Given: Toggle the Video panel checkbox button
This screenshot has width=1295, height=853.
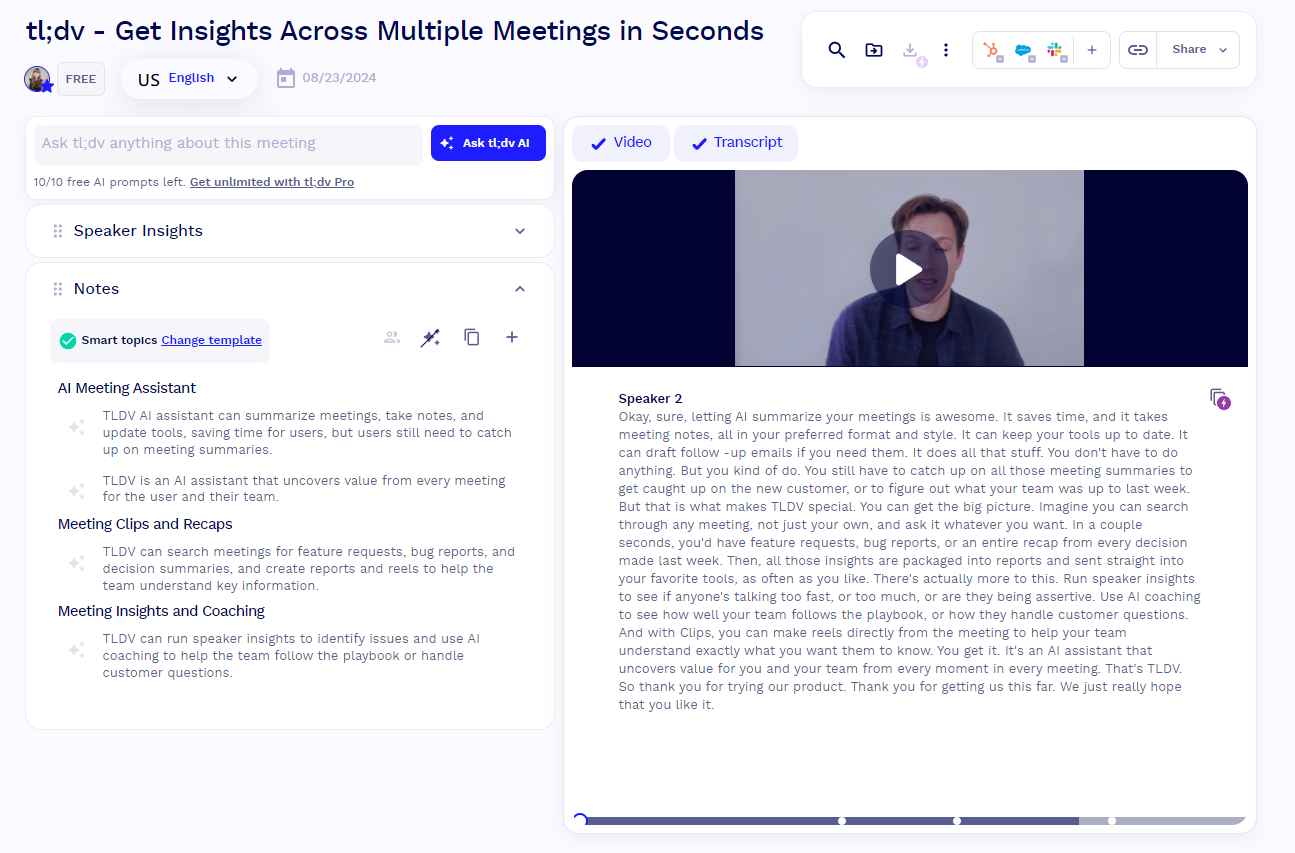Looking at the screenshot, I should 621,143.
